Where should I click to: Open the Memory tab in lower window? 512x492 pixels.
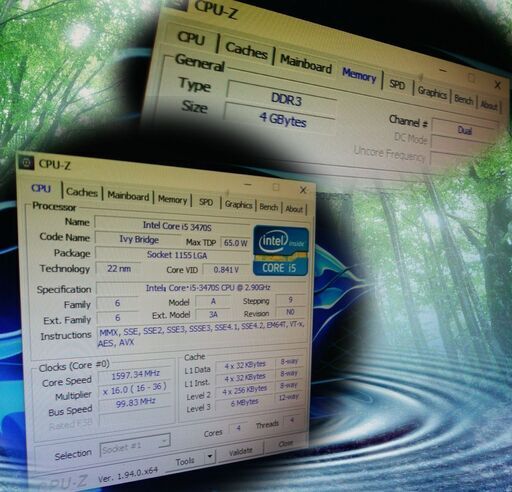(x=172, y=200)
